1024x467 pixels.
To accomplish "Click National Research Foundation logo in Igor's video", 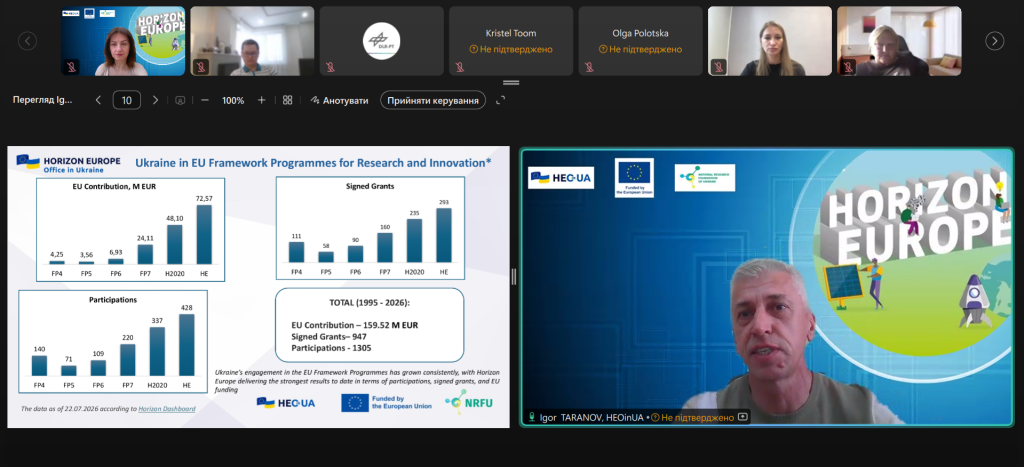I will click(705, 178).
